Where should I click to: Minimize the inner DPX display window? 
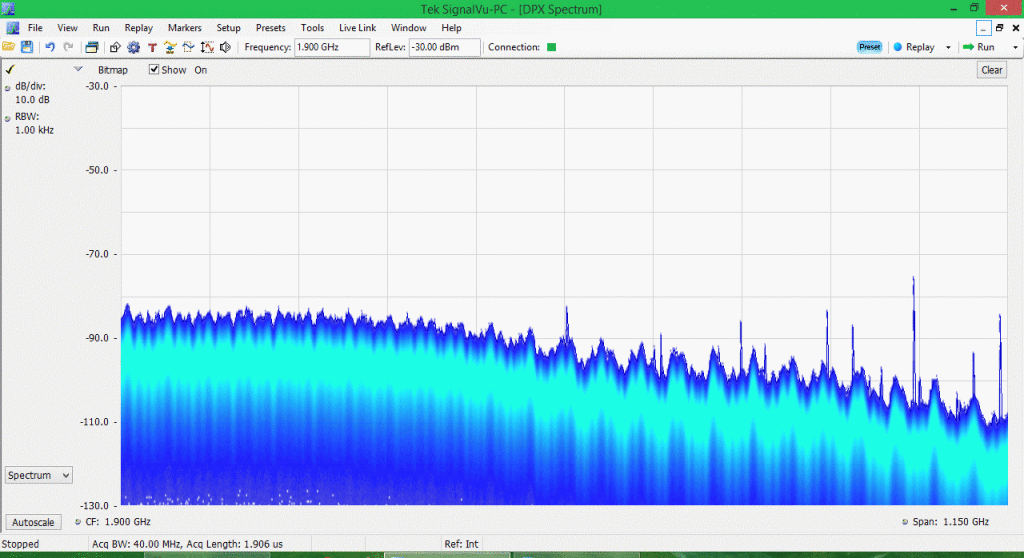(x=983, y=28)
